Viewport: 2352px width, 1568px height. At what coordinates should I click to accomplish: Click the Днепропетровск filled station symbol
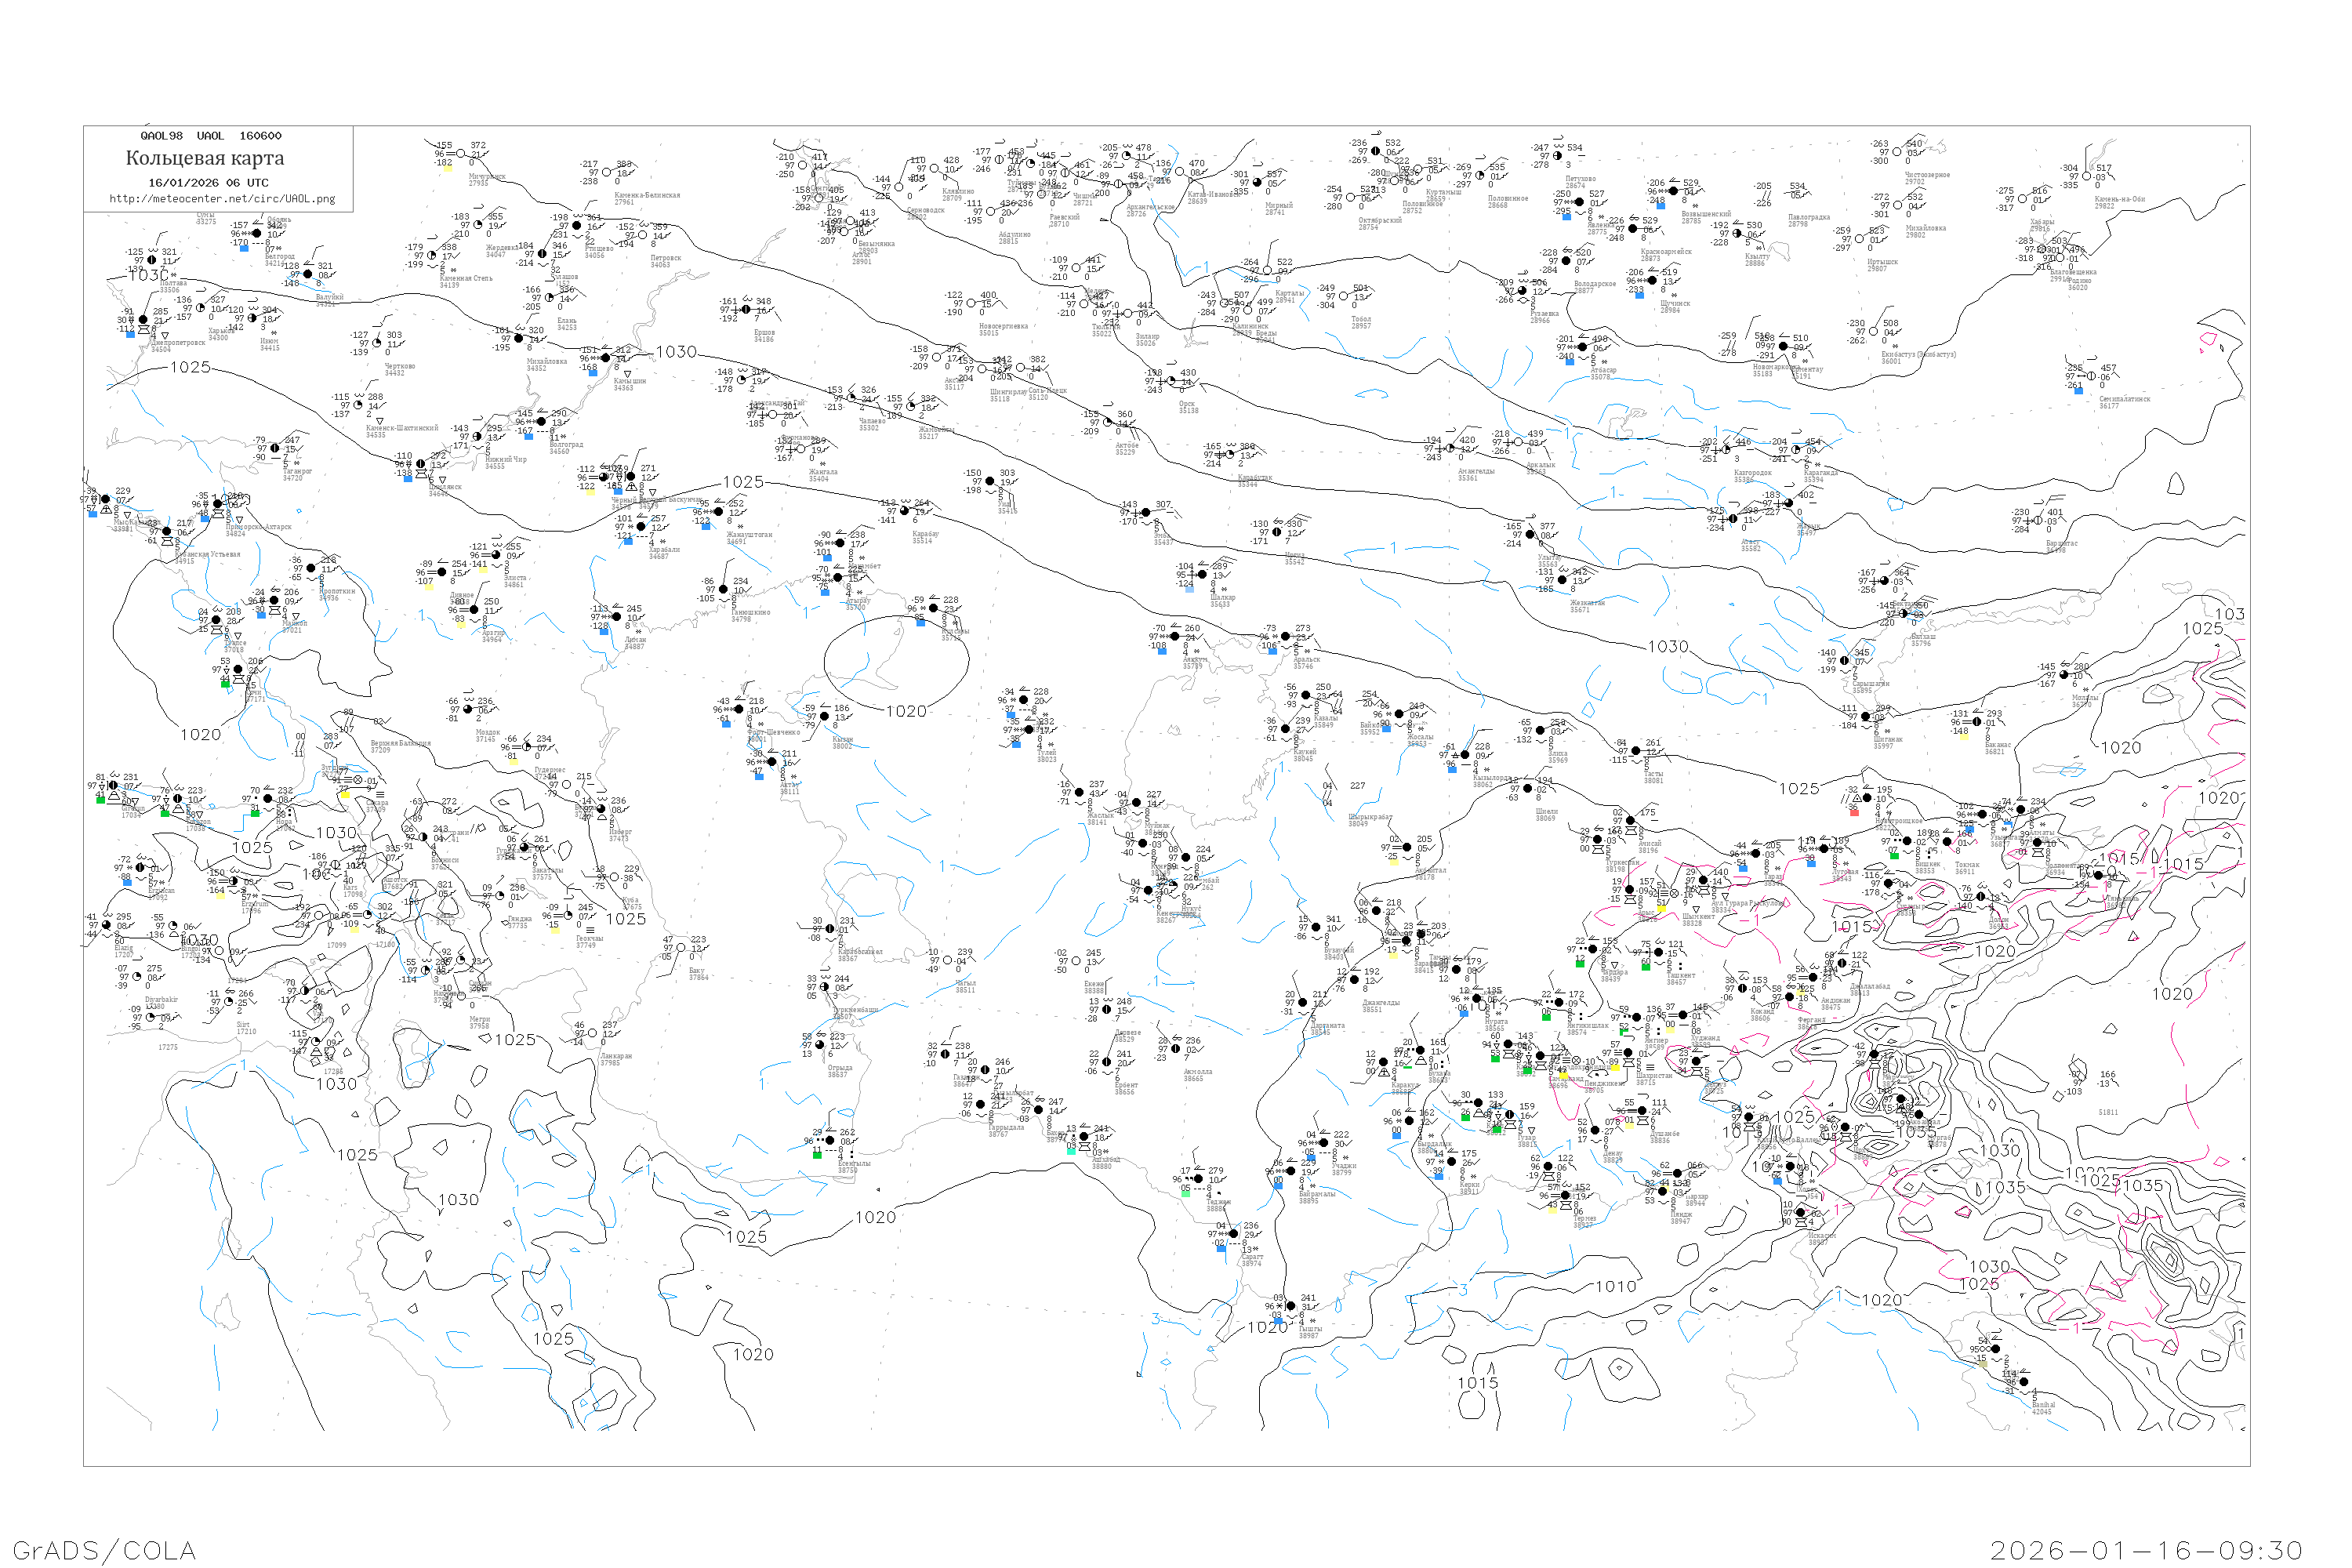coord(143,320)
